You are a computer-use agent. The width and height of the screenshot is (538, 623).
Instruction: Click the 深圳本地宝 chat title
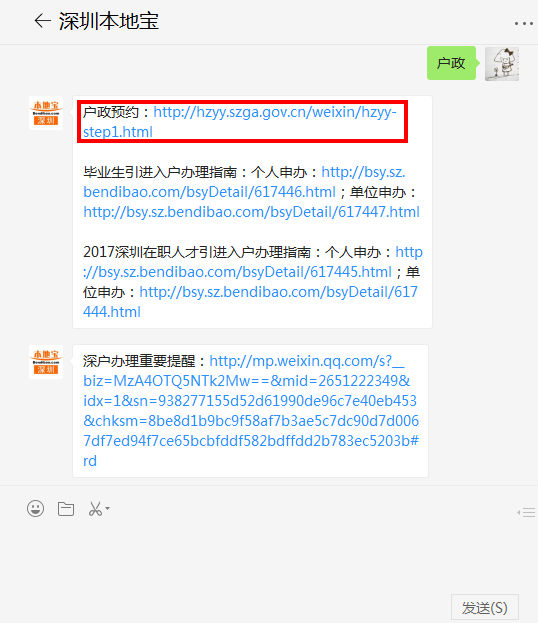coord(109,21)
